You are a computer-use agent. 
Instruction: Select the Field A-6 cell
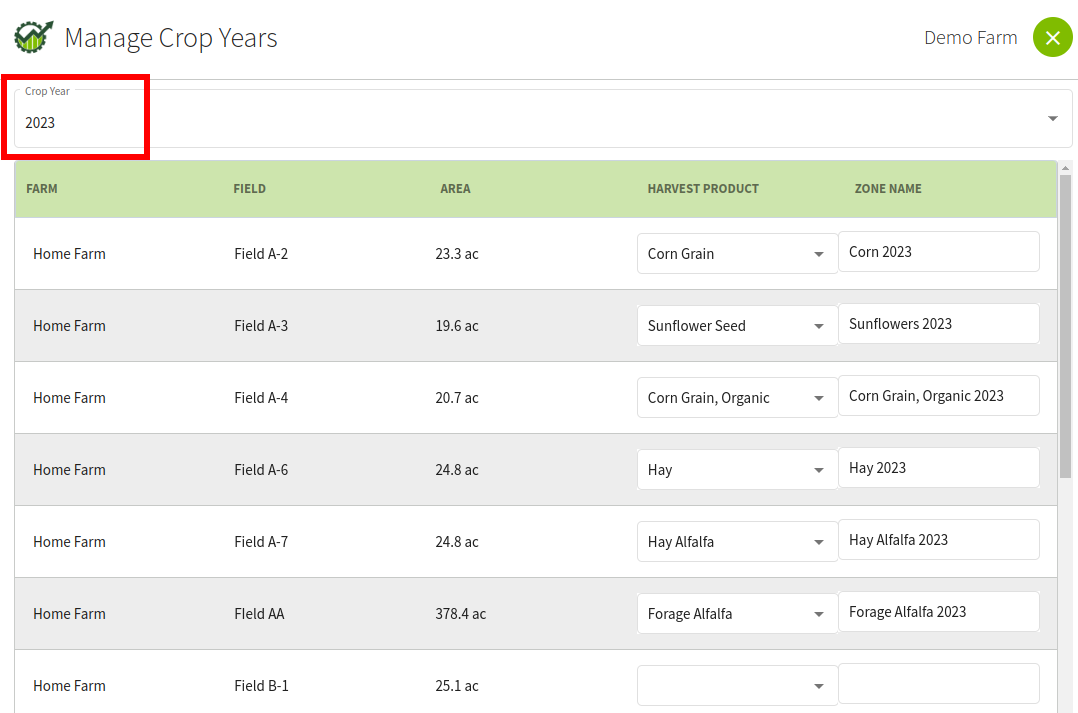(261, 470)
